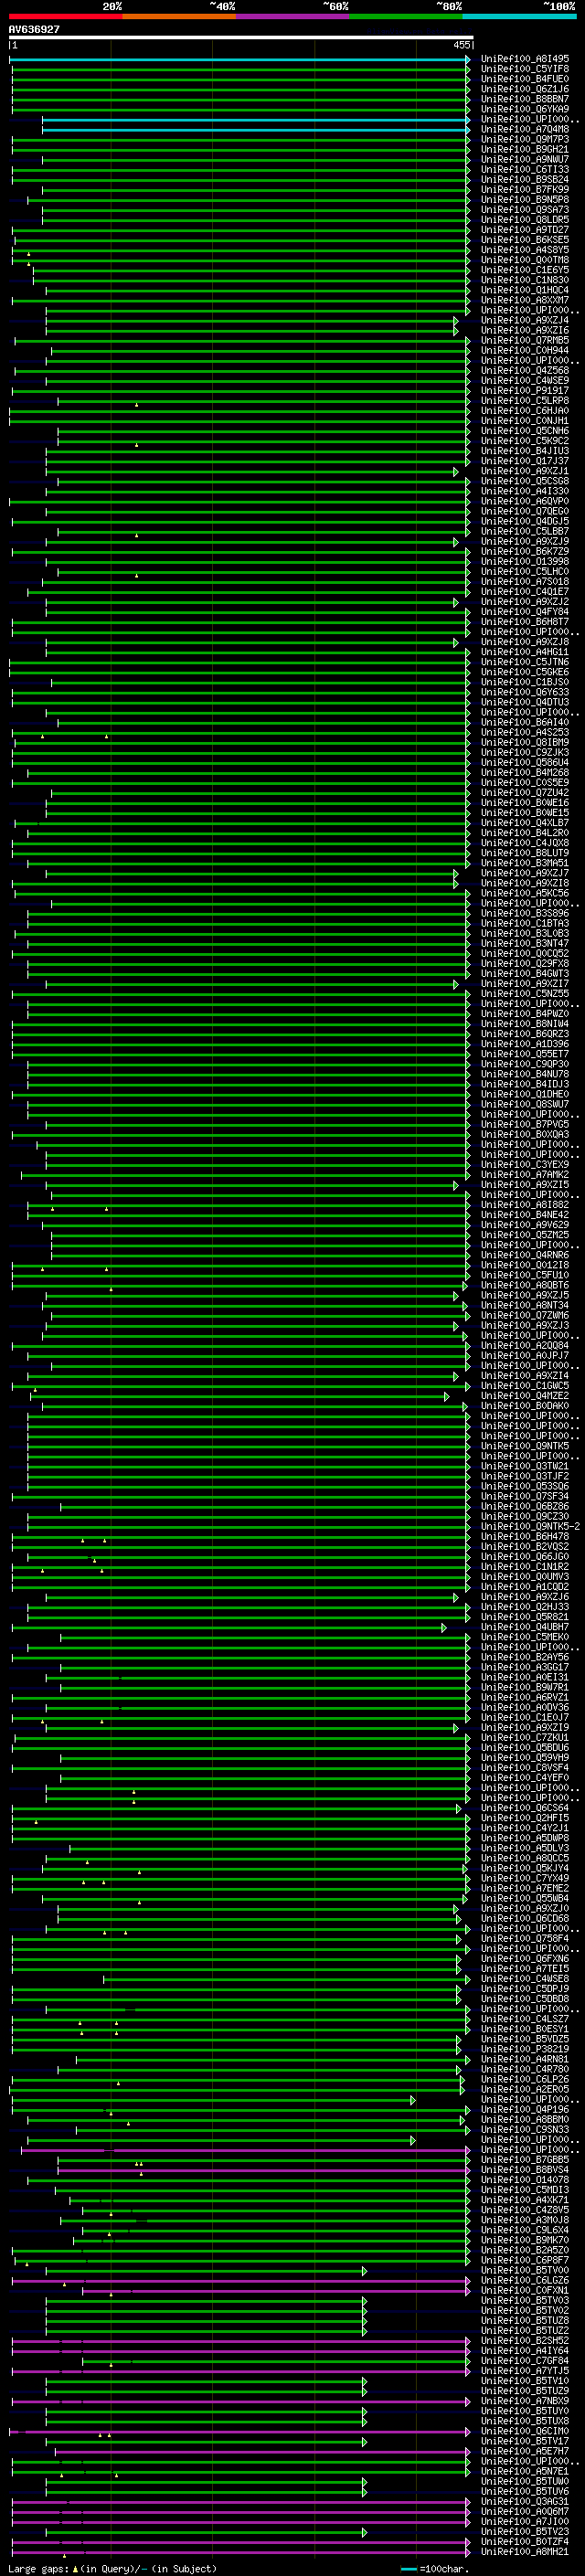Select label UniRef100_C5MEK0
This screenshot has width=585, height=2576.
pyautogui.click(x=525, y=1638)
